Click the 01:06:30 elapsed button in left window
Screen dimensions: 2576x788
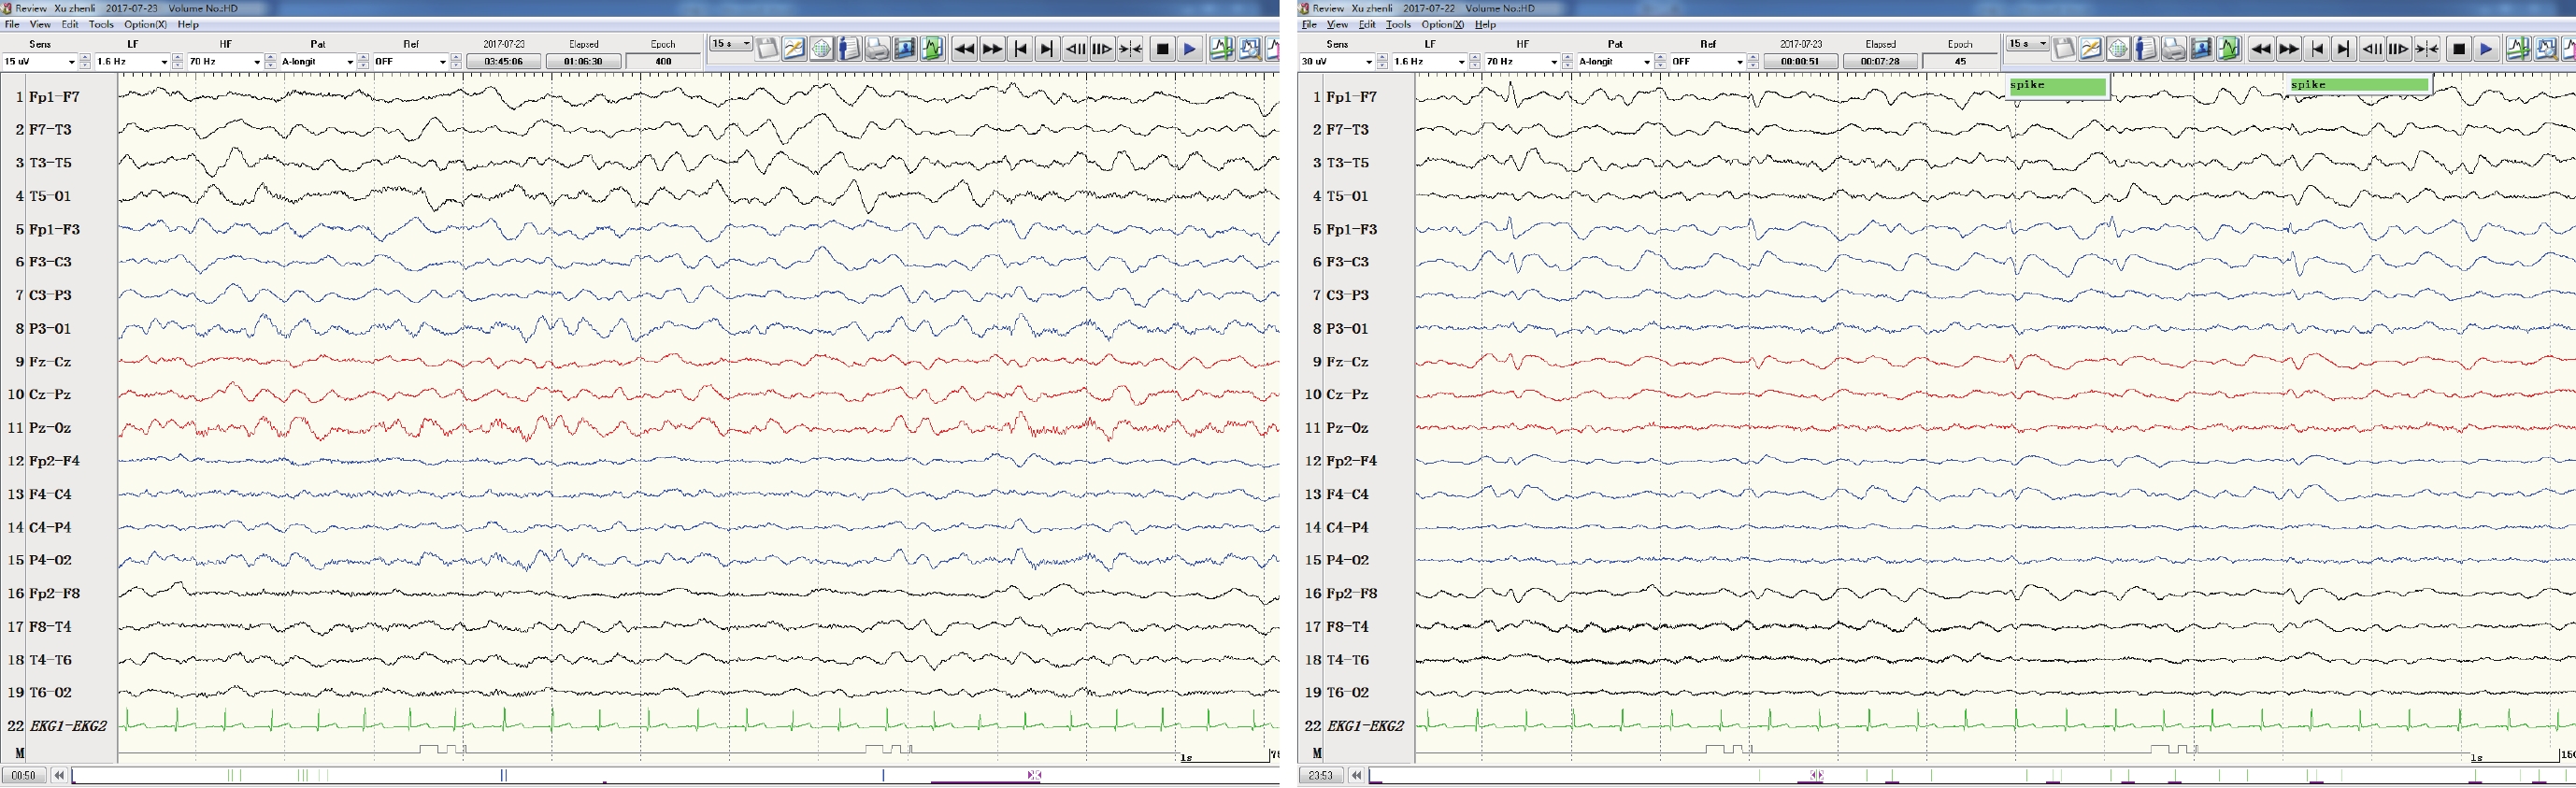click(x=583, y=62)
